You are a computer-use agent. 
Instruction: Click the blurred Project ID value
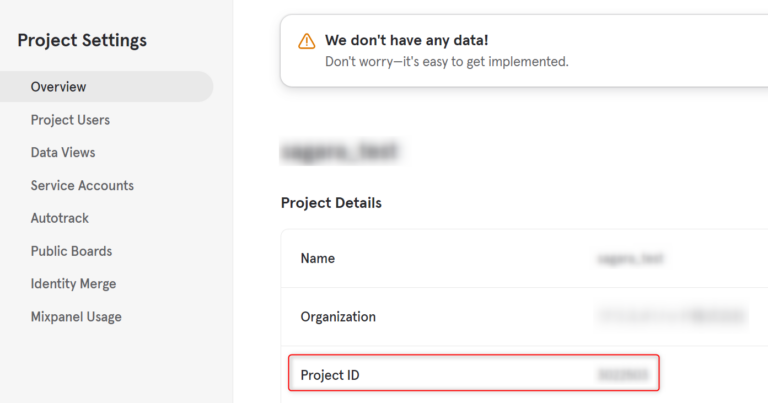tap(622, 375)
